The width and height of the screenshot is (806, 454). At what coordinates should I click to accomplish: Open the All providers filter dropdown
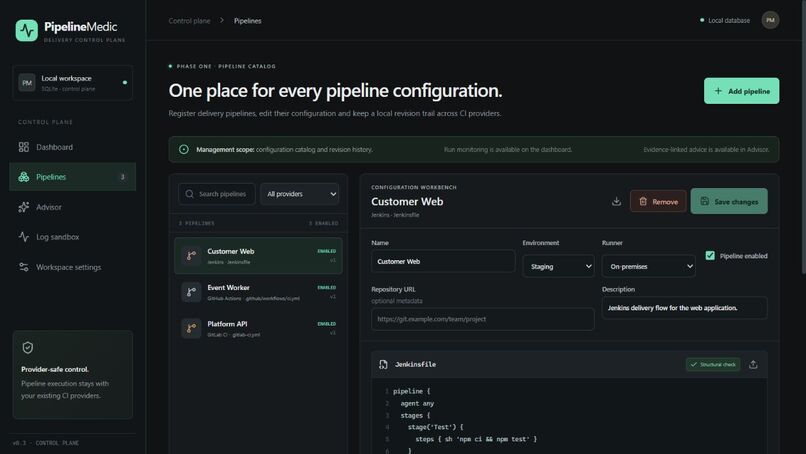[300, 194]
